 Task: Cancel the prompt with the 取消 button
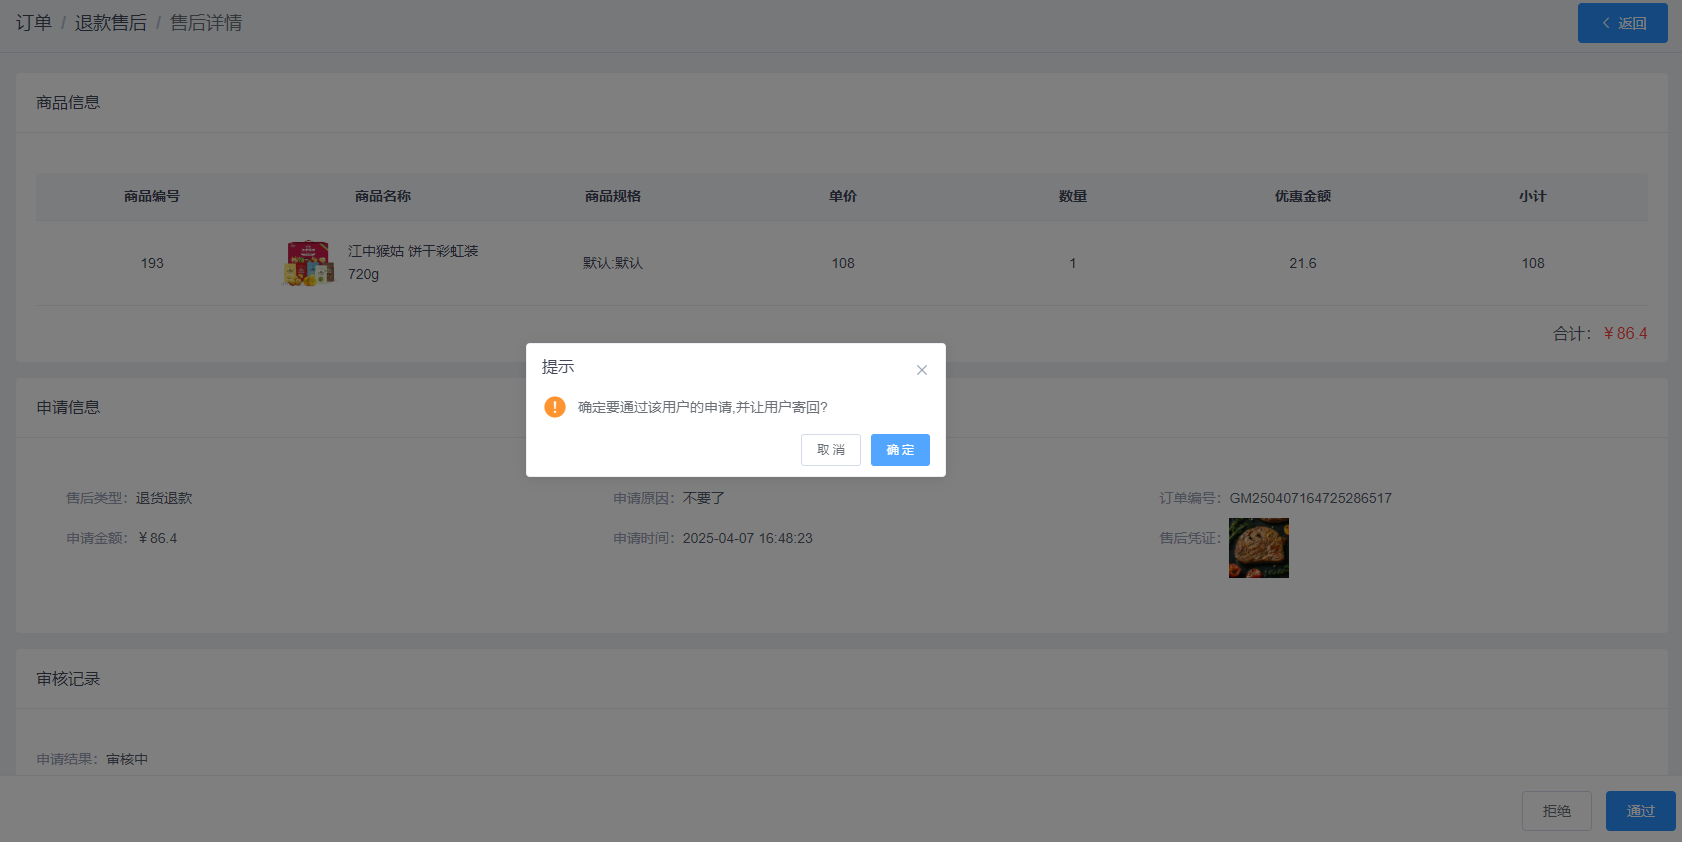tap(830, 450)
